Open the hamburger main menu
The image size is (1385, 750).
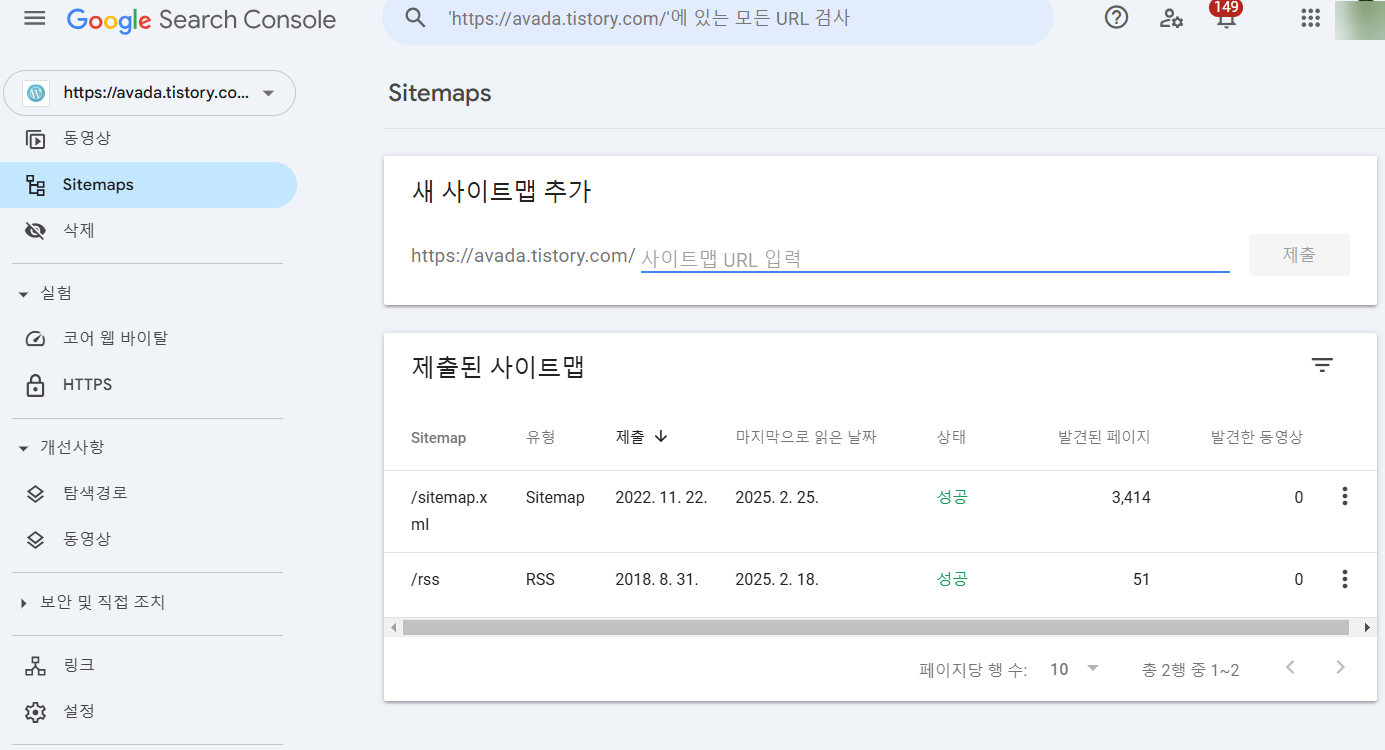pyautogui.click(x=35, y=18)
